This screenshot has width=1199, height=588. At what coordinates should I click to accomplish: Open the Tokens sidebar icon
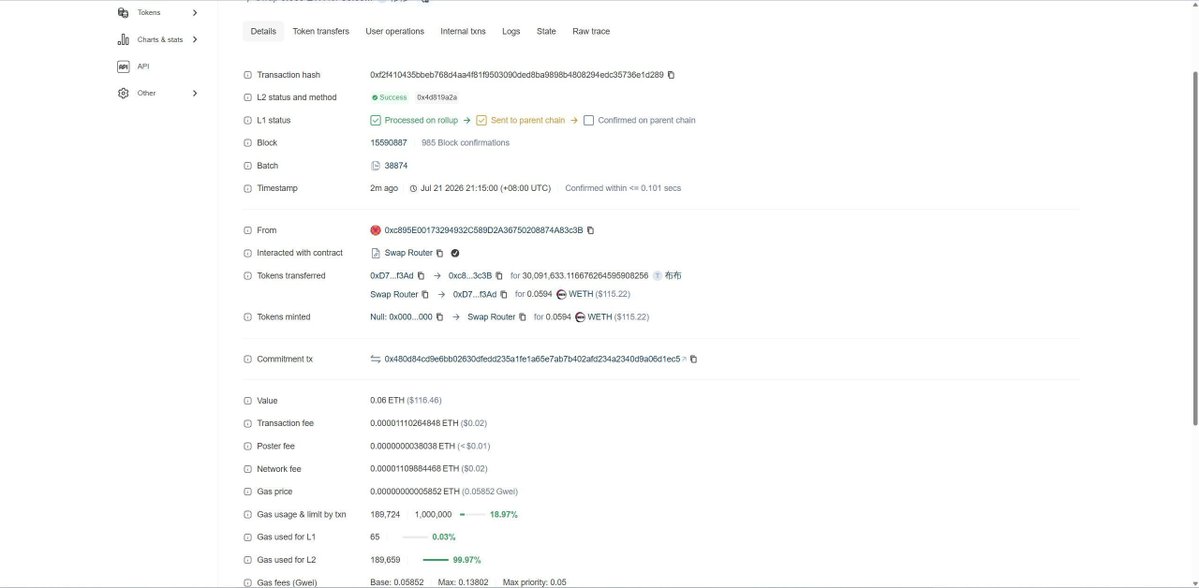point(123,12)
